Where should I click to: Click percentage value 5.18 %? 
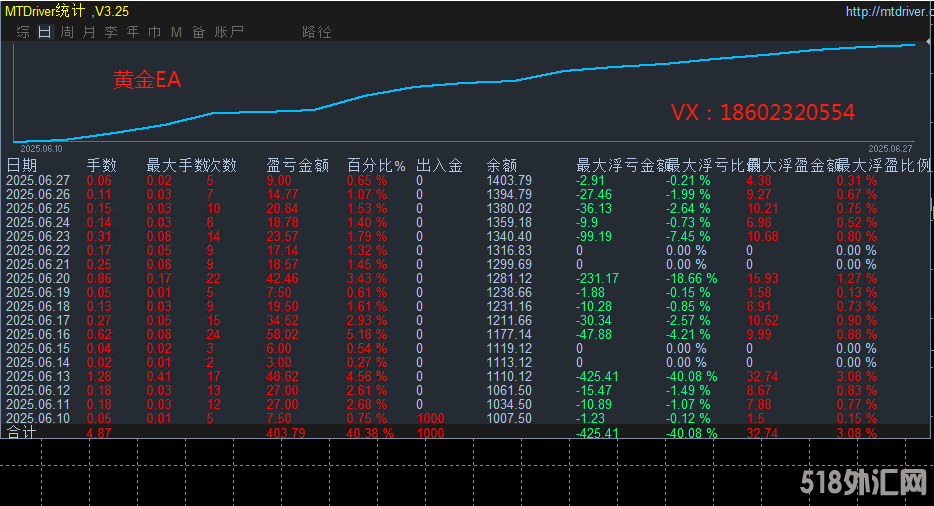pyautogui.click(x=367, y=334)
